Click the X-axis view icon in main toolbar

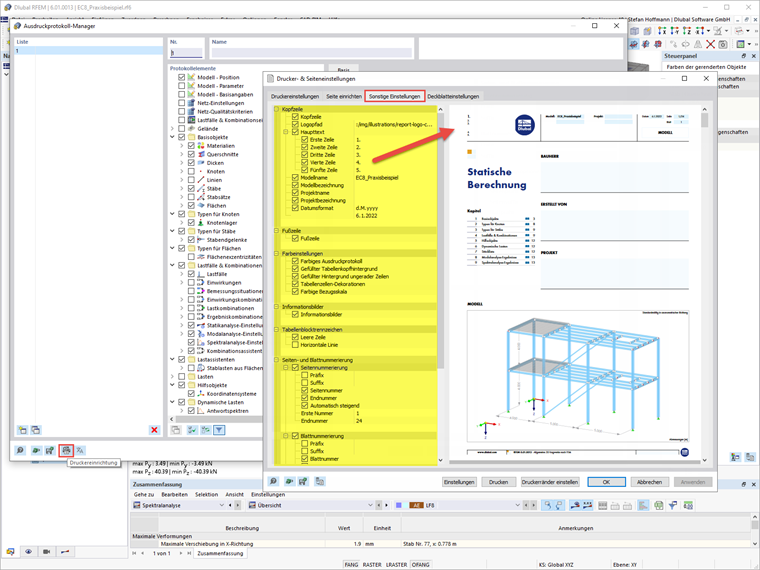pos(662,31)
